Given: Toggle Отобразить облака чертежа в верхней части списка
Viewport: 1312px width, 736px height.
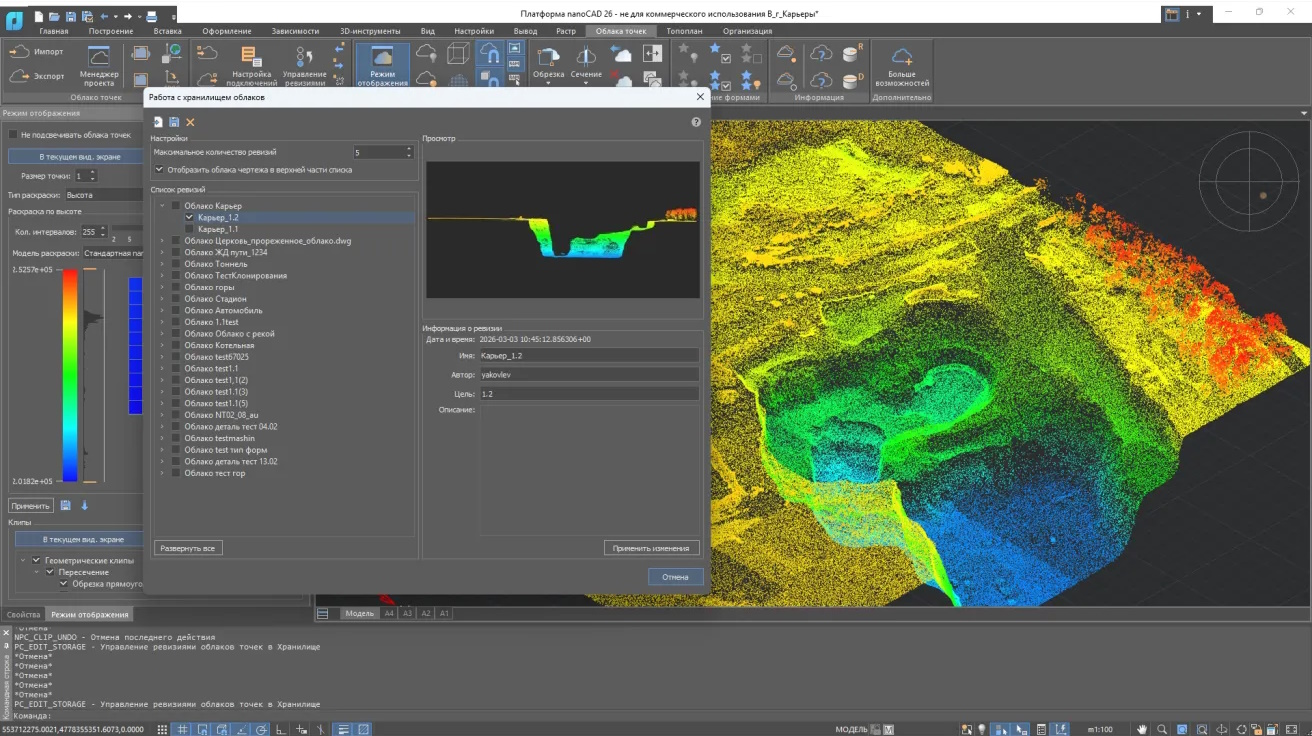Looking at the screenshot, I should click(x=159, y=170).
